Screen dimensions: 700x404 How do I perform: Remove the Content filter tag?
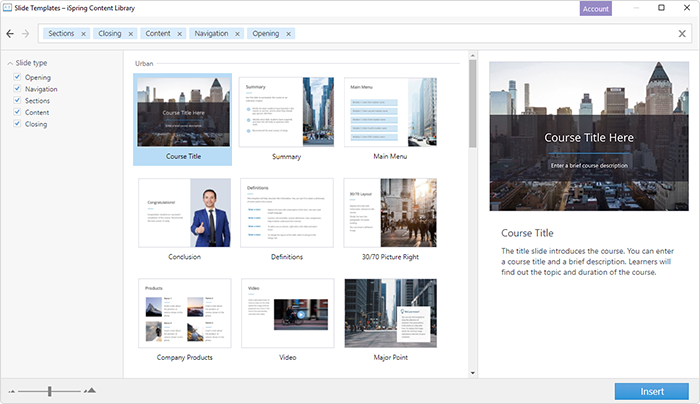click(179, 34)
